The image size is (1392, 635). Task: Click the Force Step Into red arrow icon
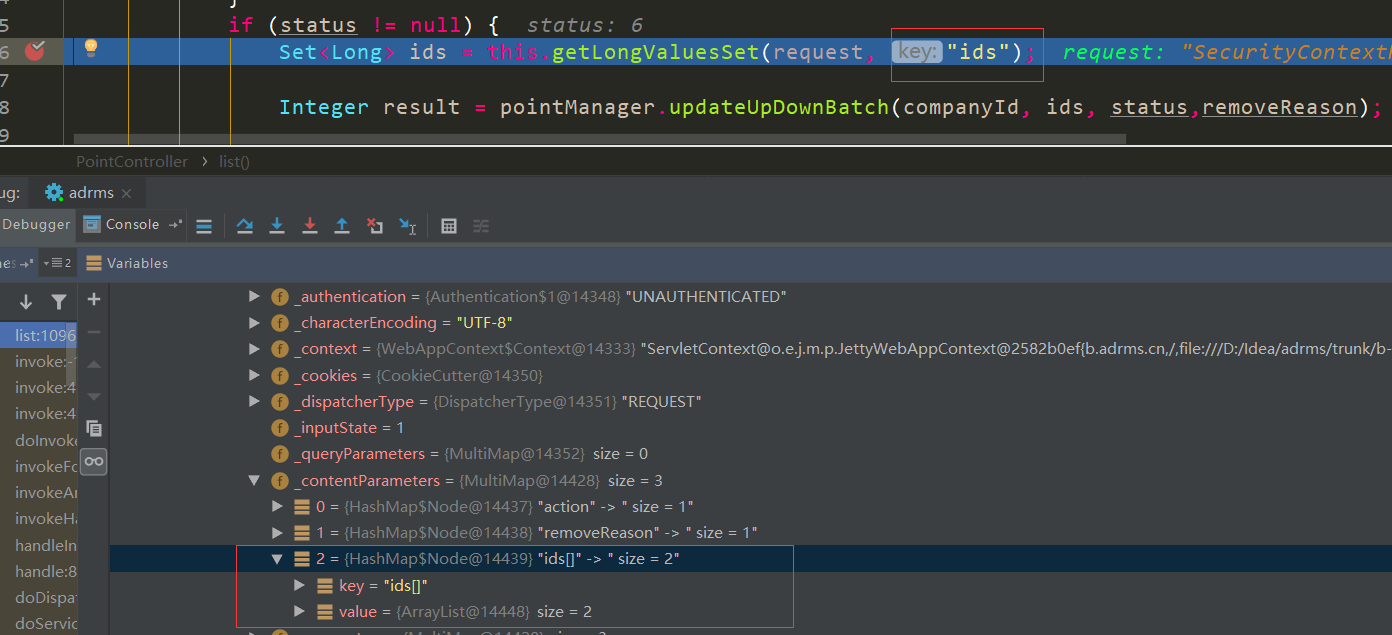coord(310,226)
